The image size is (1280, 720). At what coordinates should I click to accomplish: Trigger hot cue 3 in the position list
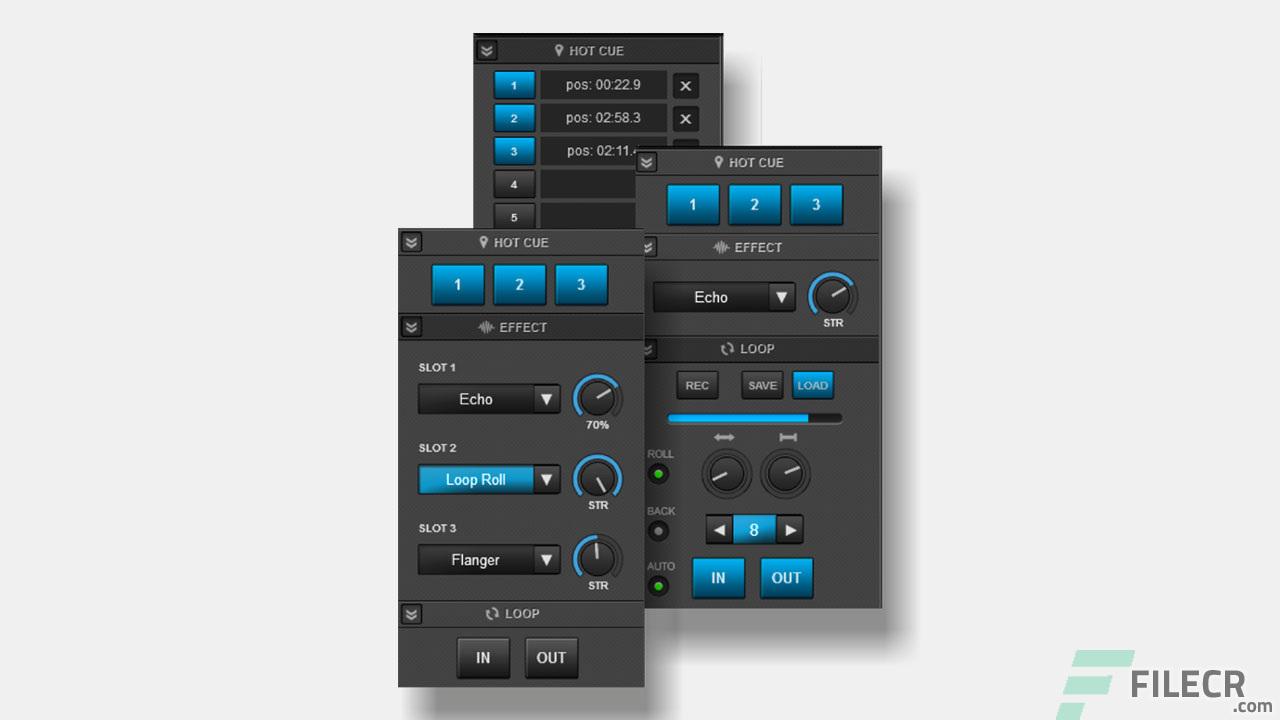tap(514, 151)
